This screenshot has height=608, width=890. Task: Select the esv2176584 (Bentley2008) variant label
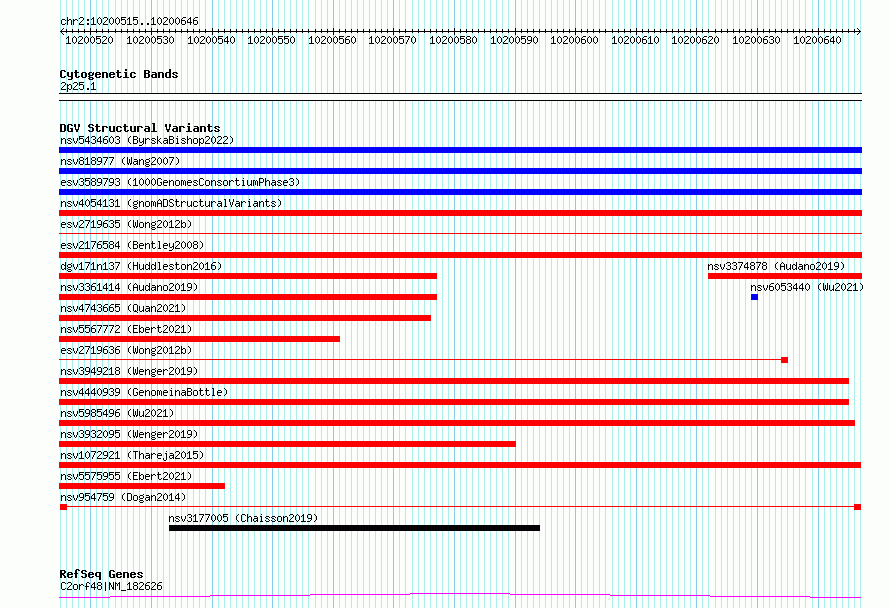coord(132,245)
